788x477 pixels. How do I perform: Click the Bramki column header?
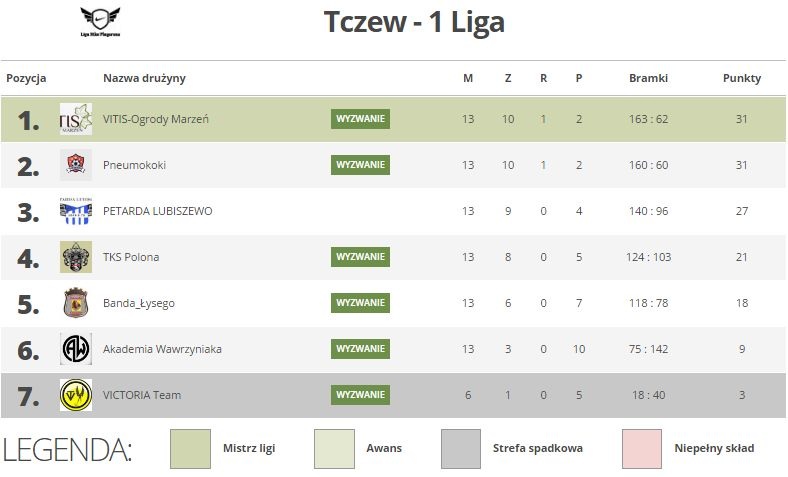coord(648,78)
